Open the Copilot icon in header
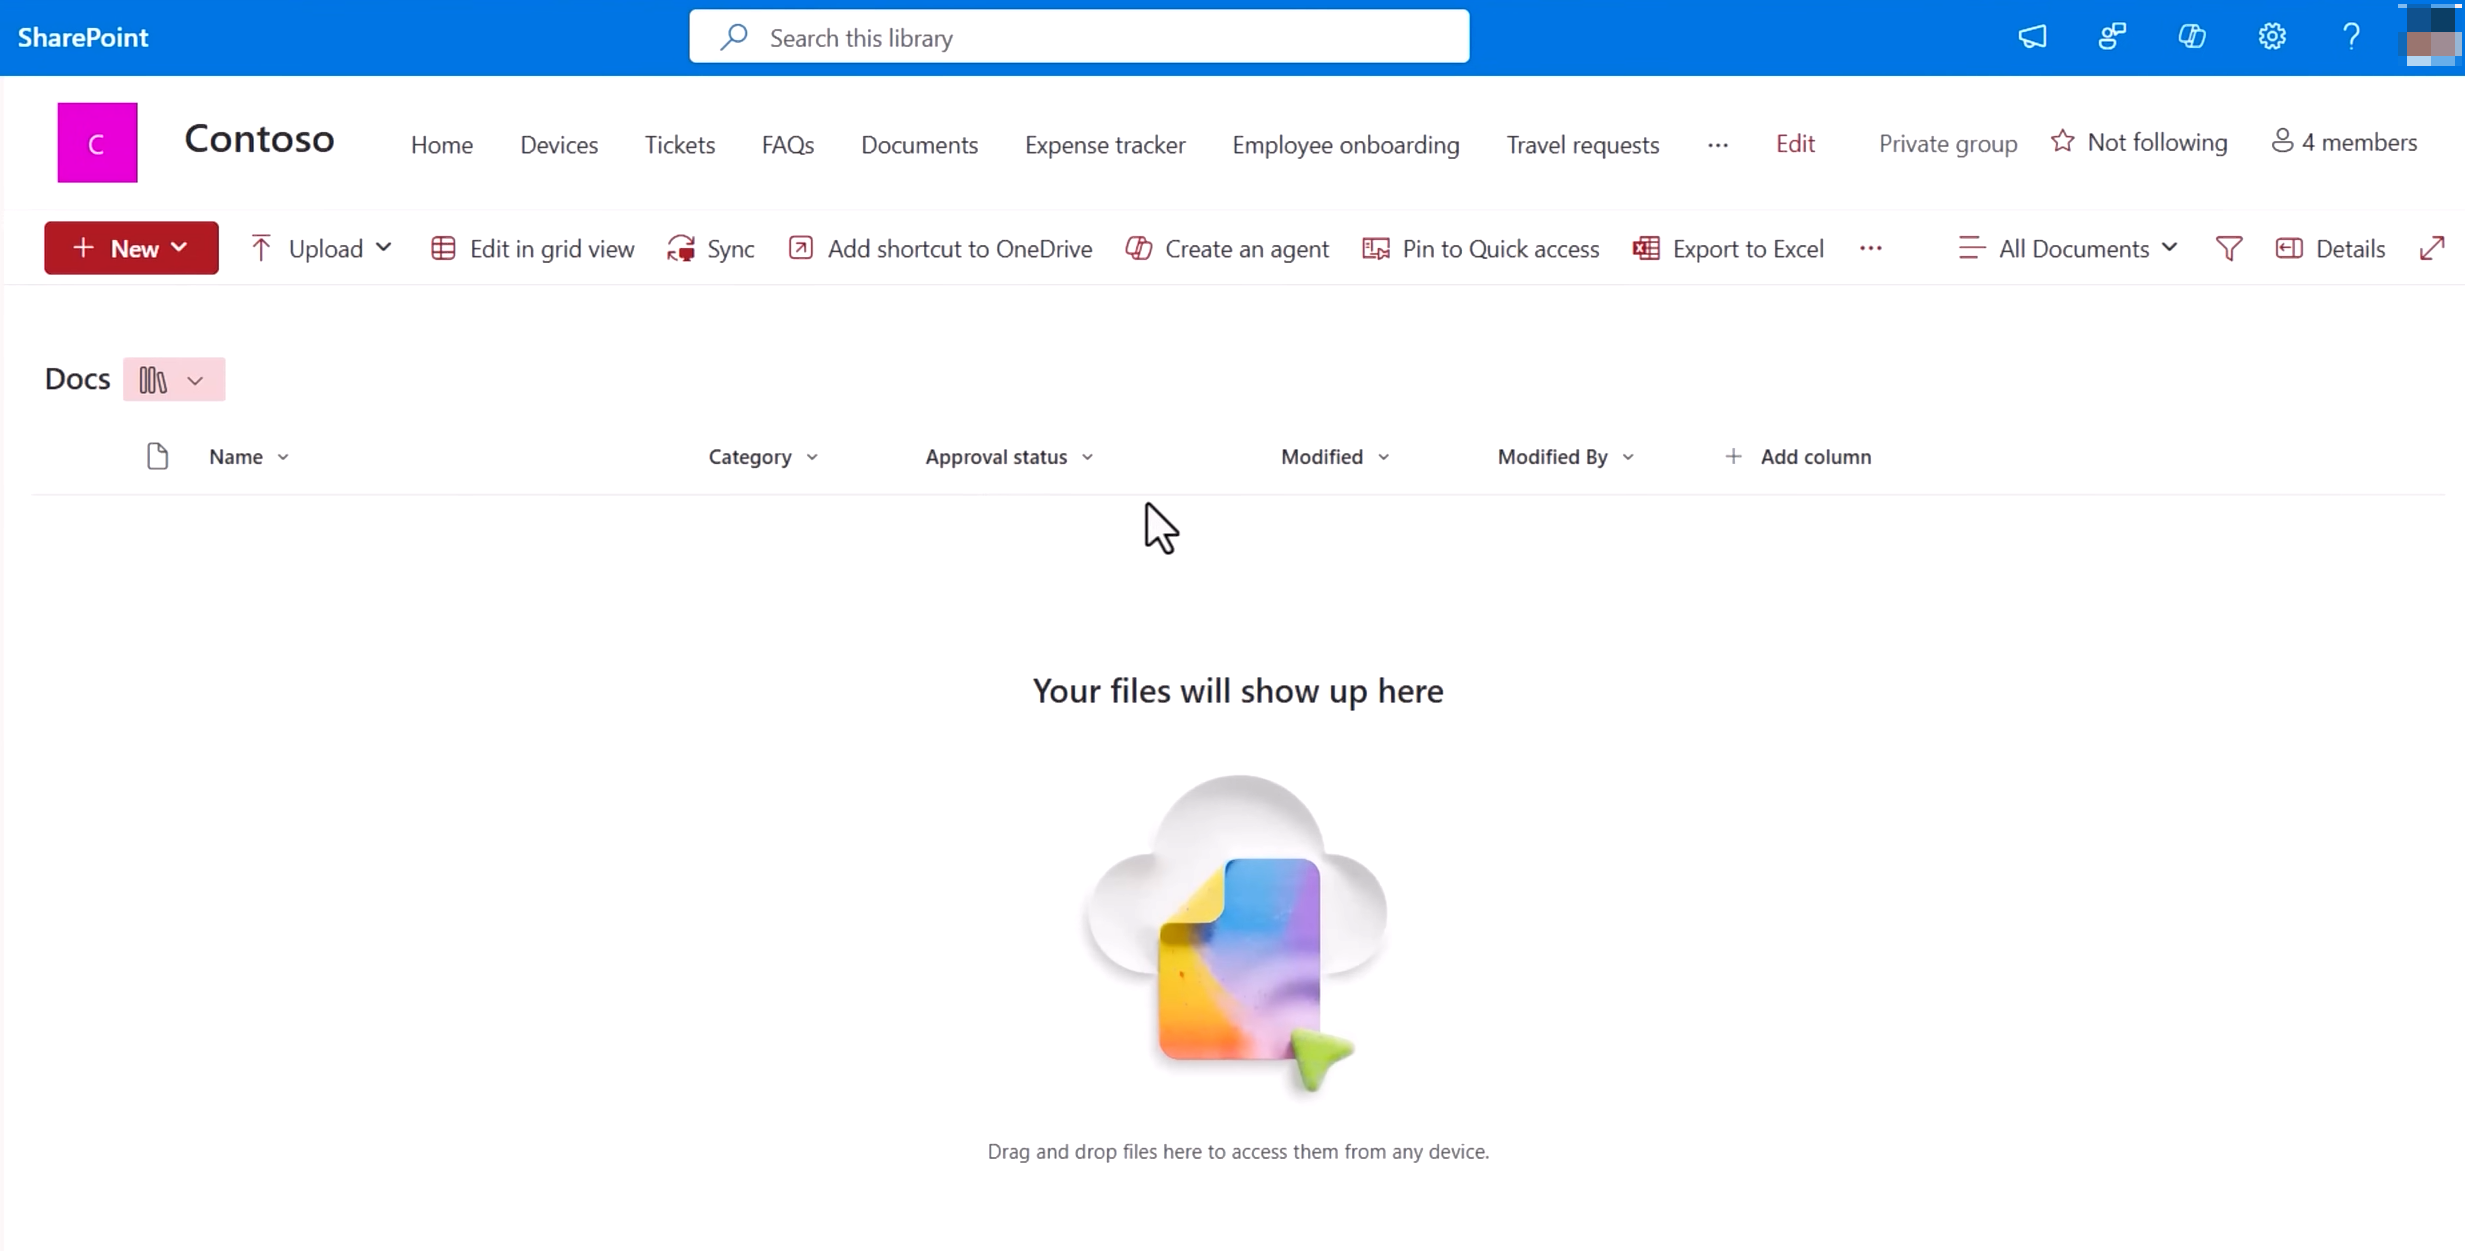The width and height of the screenshot is (2465, 1251). [x=2192, y=37]
